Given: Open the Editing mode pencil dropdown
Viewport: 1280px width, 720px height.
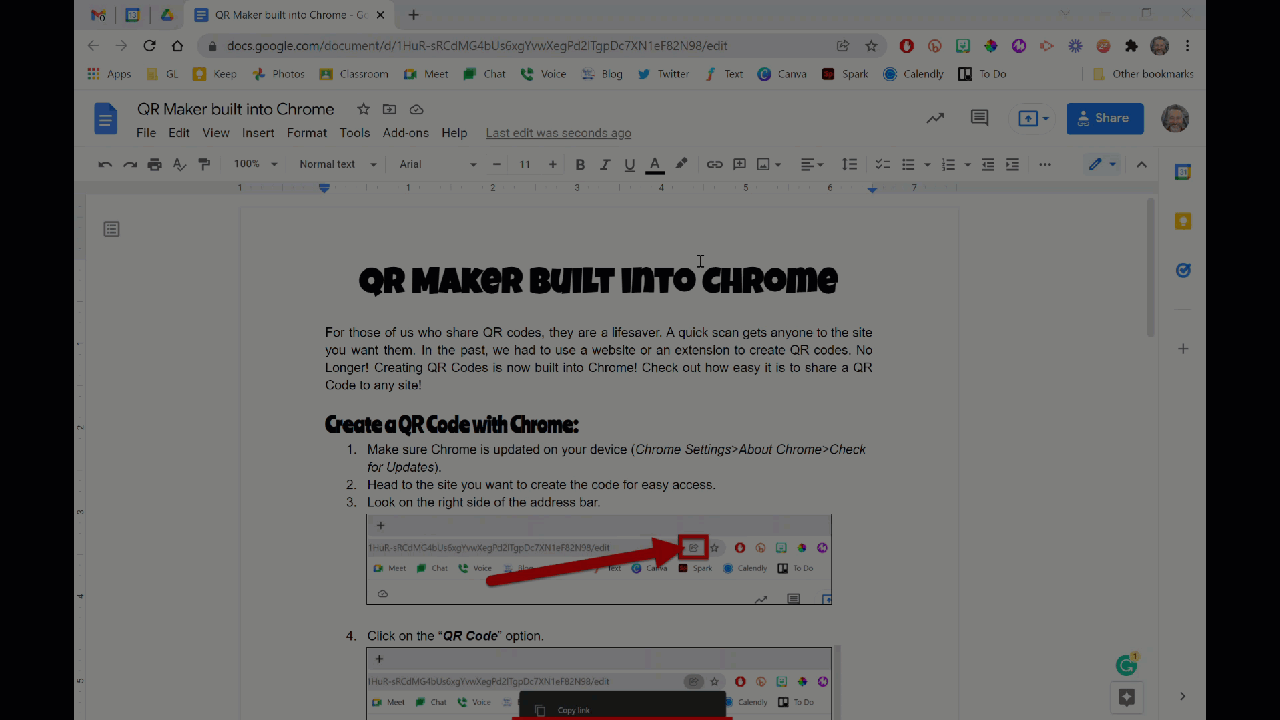Looking at the screenshot, I should pyautogui.click(x=1103, y=164).
